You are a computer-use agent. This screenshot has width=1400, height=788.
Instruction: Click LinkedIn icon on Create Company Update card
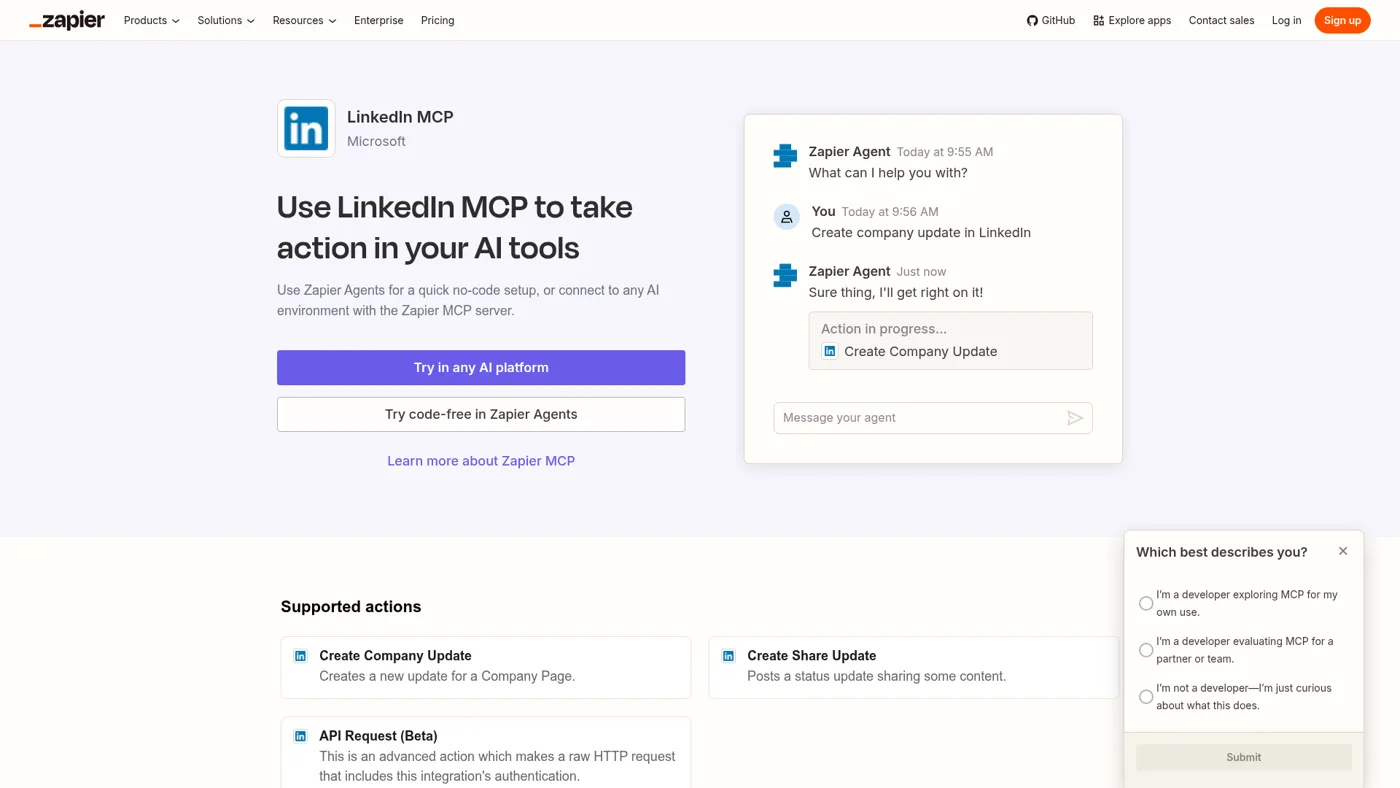pos(300,656)
